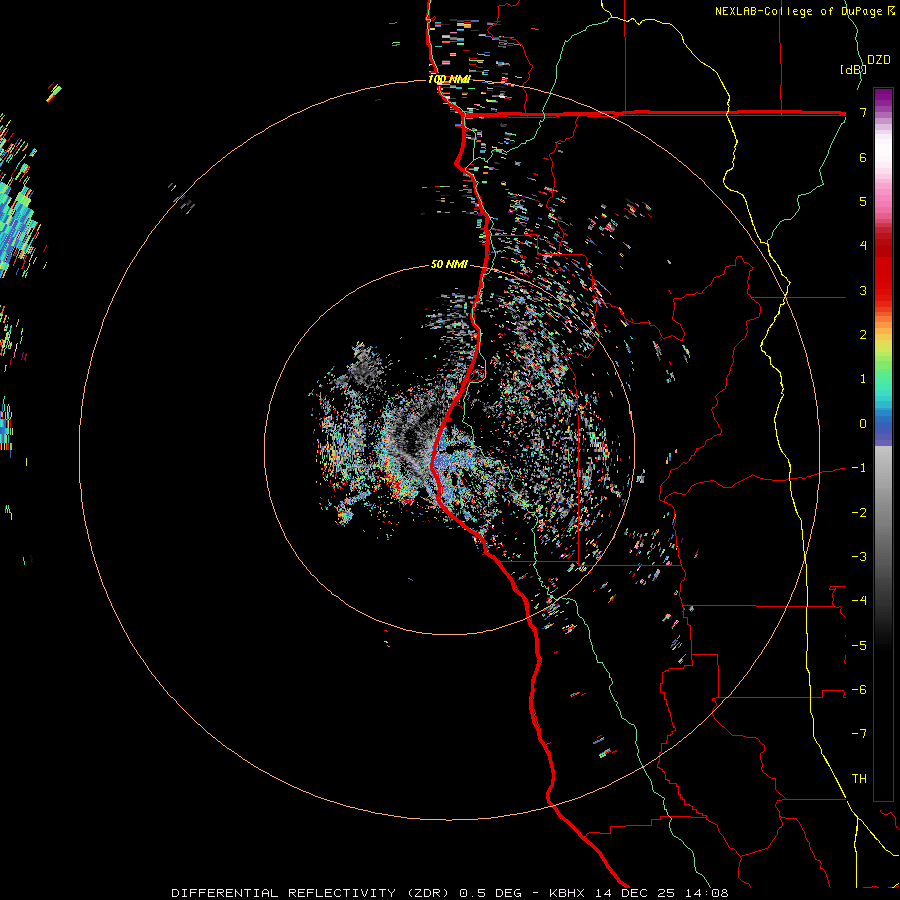The image size is (900, 900).
Task: Click the DZD product label above scale
Action: coord(879,60)
